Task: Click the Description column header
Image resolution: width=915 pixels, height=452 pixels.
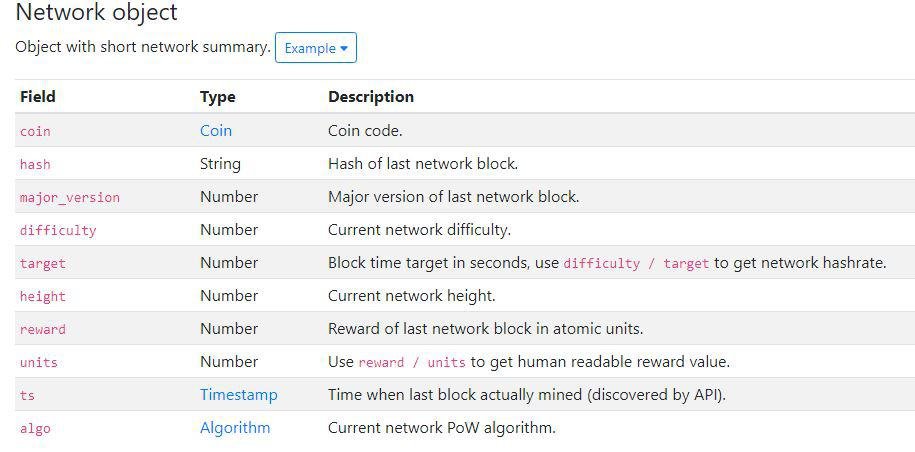Action: point(371,97)
